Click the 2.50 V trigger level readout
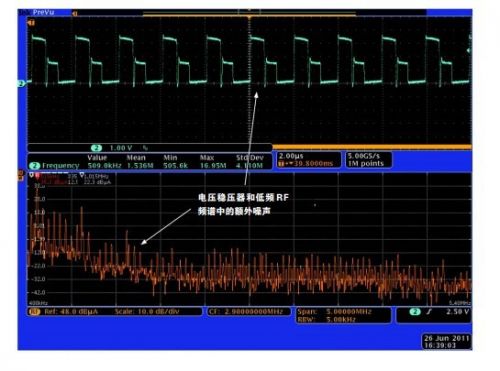 [458, 312]
